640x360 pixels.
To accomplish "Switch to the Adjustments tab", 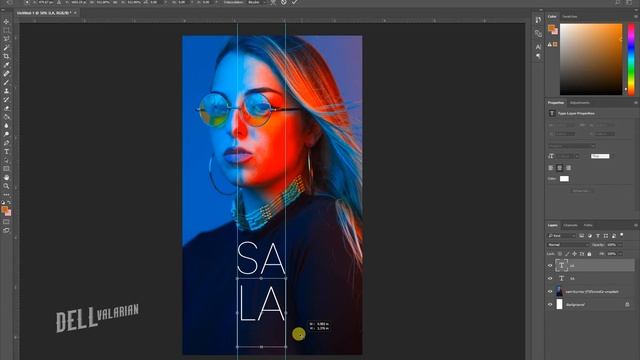I will pyautogui.click(x=580, y=103).
